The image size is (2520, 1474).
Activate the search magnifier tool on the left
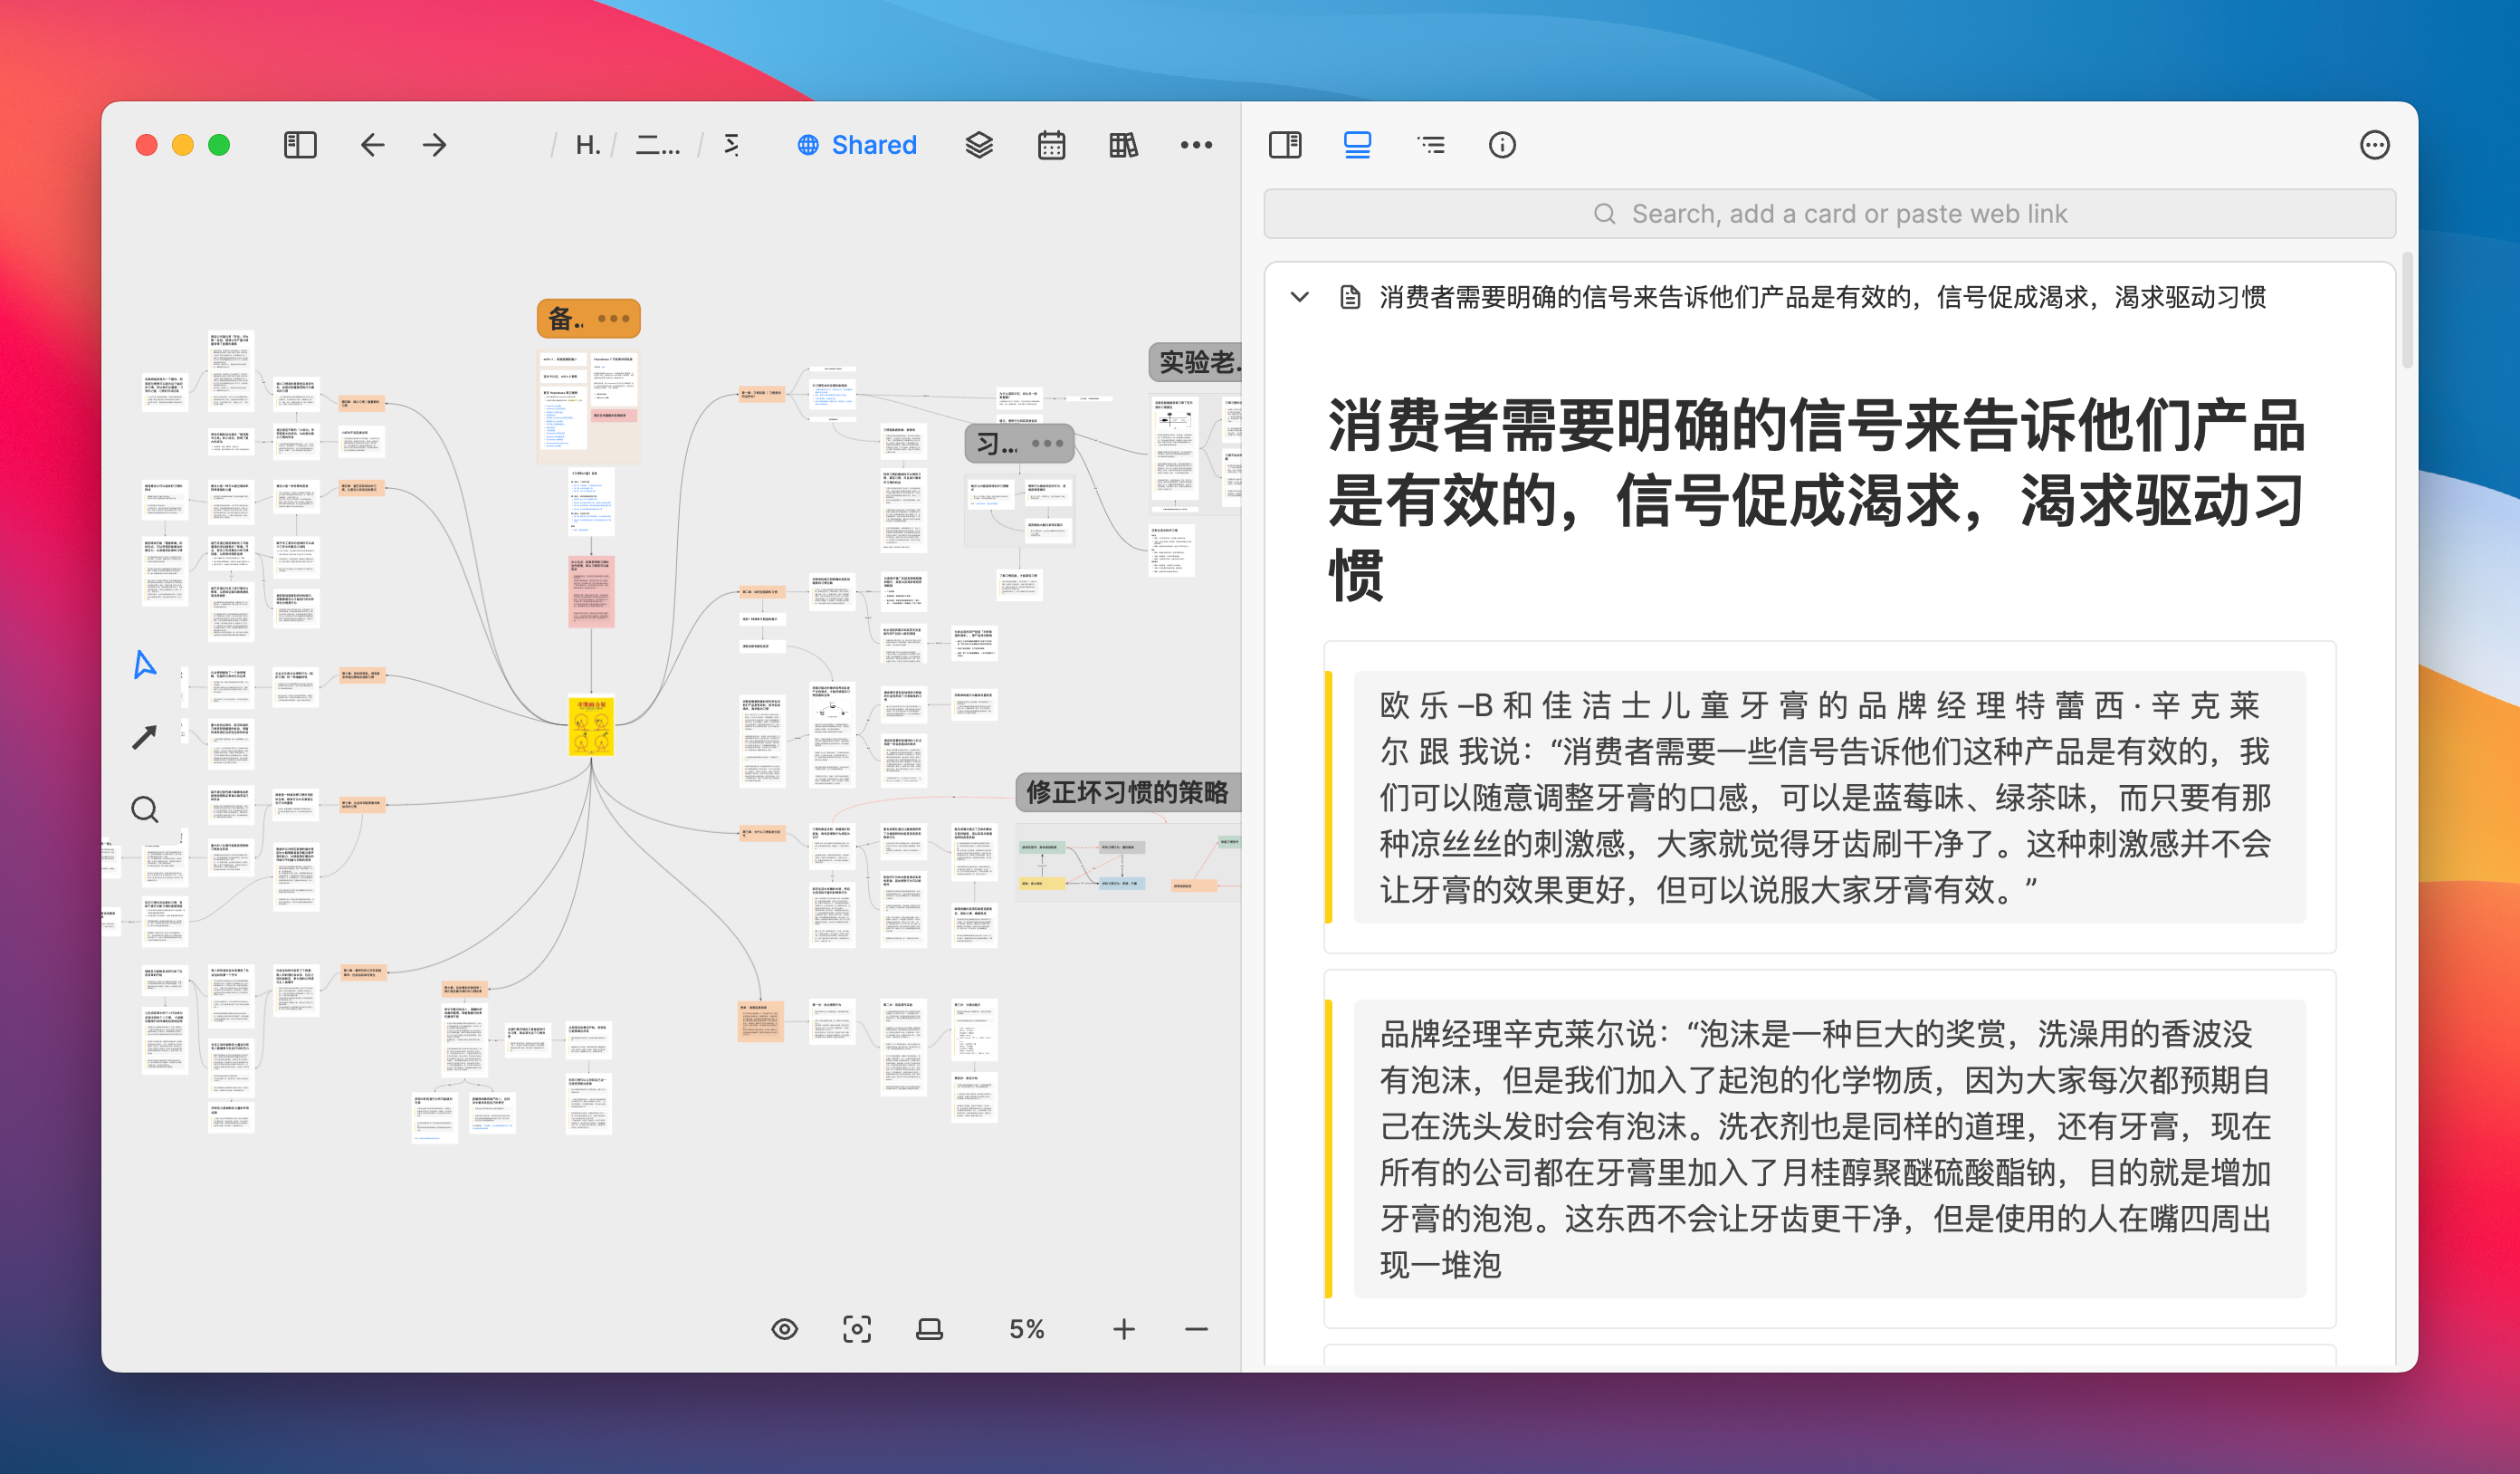(144, 808)
